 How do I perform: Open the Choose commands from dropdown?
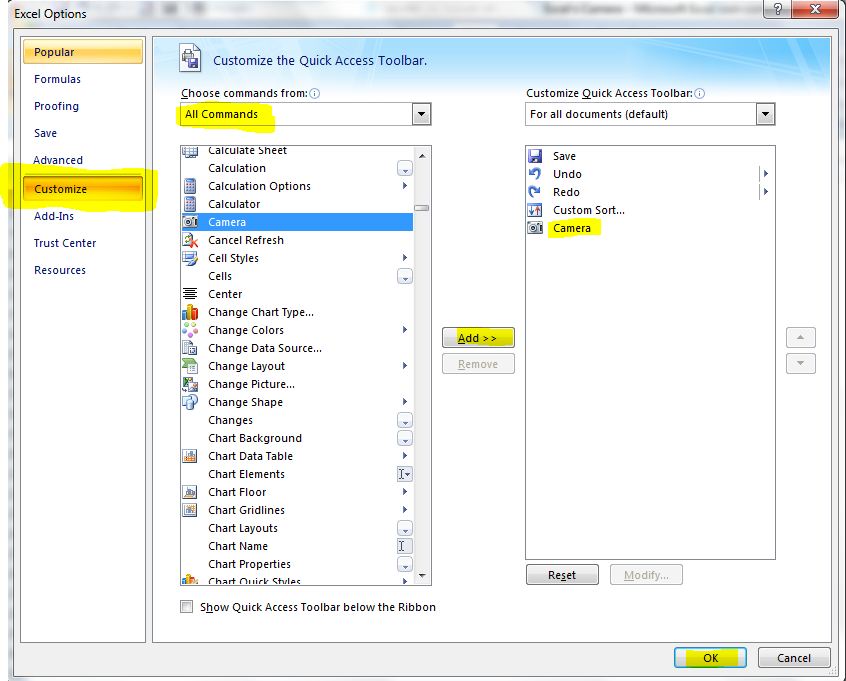(421, 114)
